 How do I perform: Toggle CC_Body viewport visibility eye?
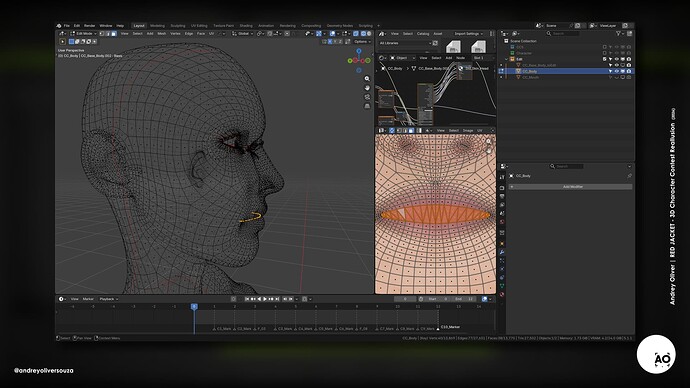[x=617, y=71]
